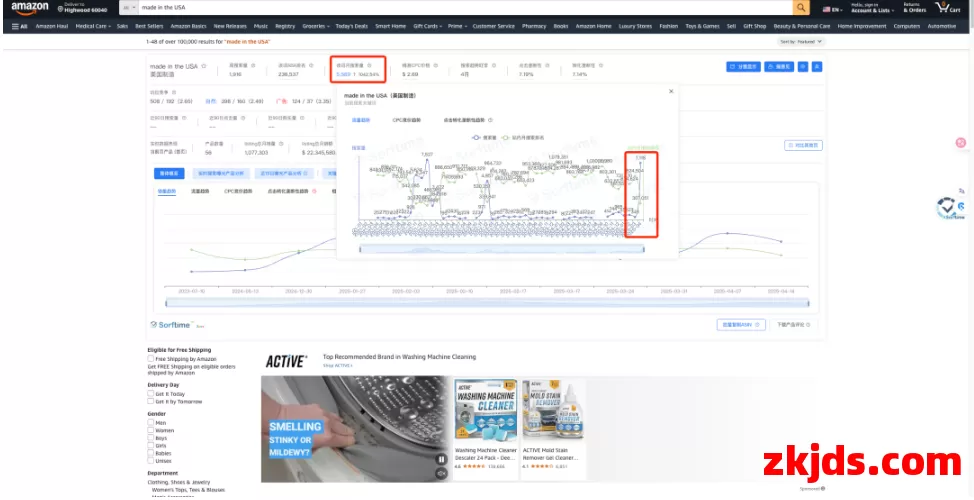Click the Washing Machine Cleaner product image
974x500 pixels.
[486, 410]
